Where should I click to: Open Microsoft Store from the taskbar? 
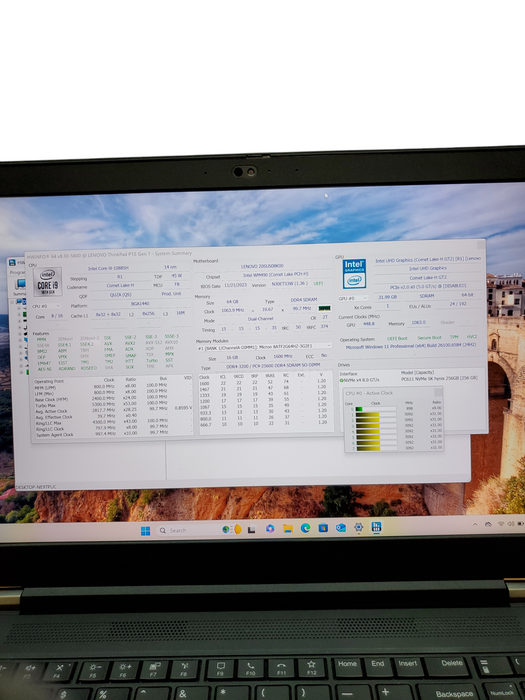click(323, 528)
